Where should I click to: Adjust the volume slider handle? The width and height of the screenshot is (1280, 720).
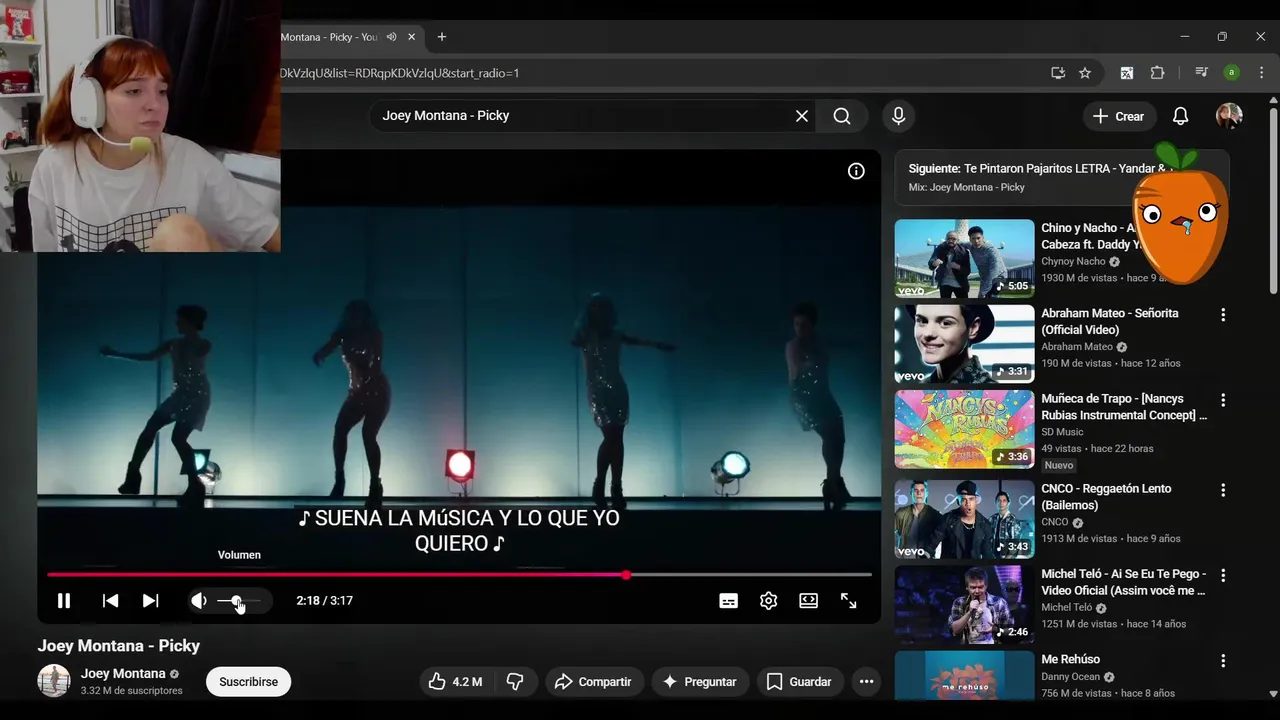(237, 601)
